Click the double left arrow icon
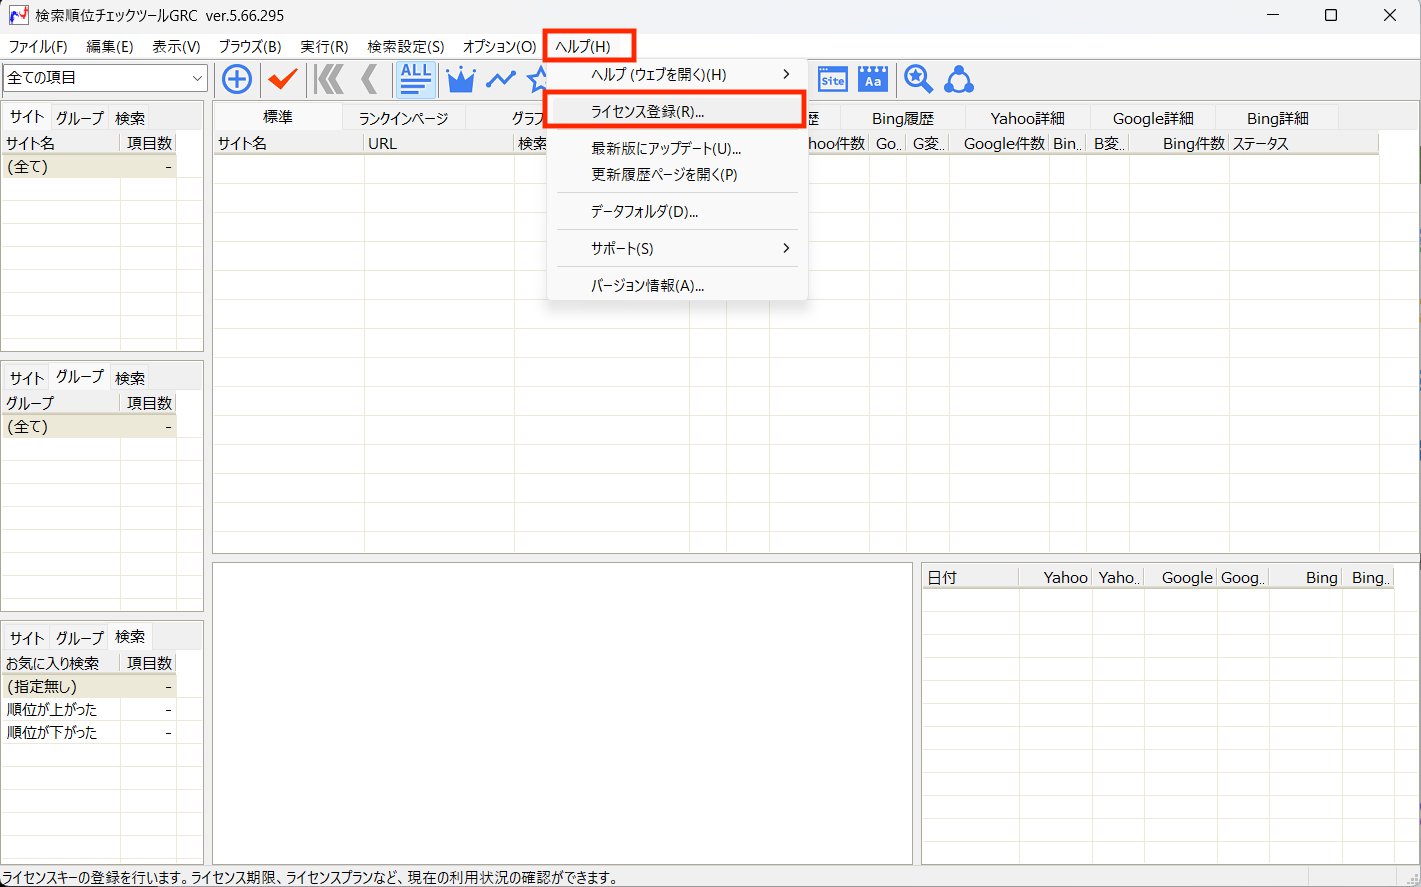 pos(329,79)
